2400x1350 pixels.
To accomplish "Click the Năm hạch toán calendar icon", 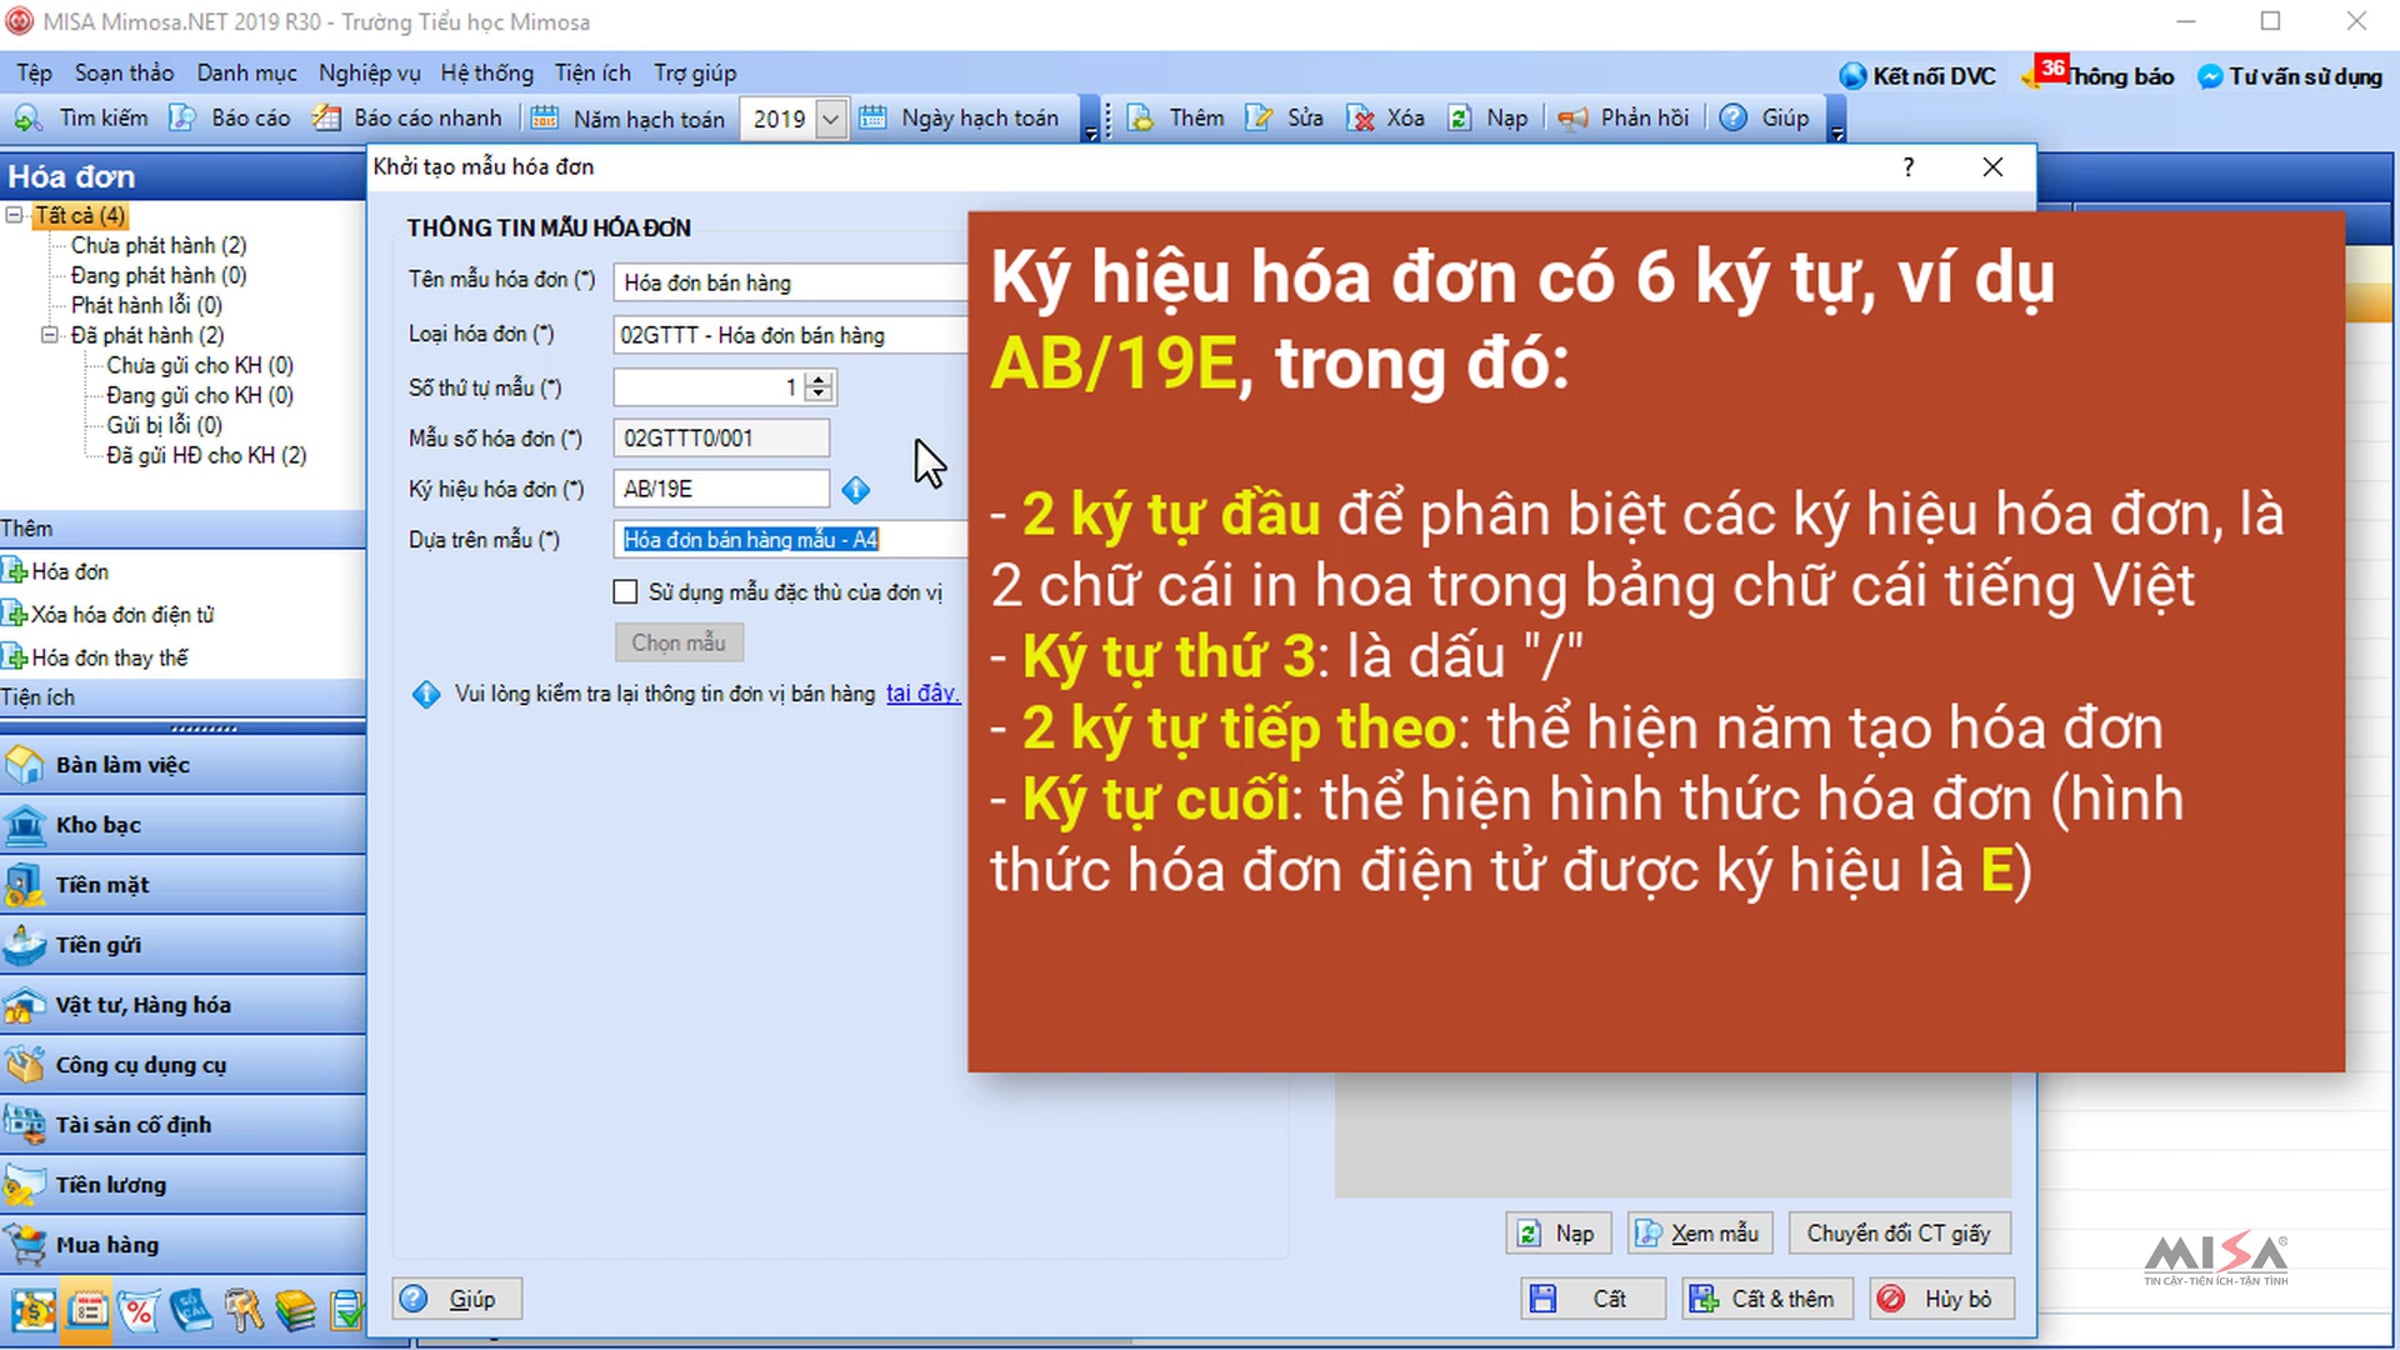I will coord(544,118).
